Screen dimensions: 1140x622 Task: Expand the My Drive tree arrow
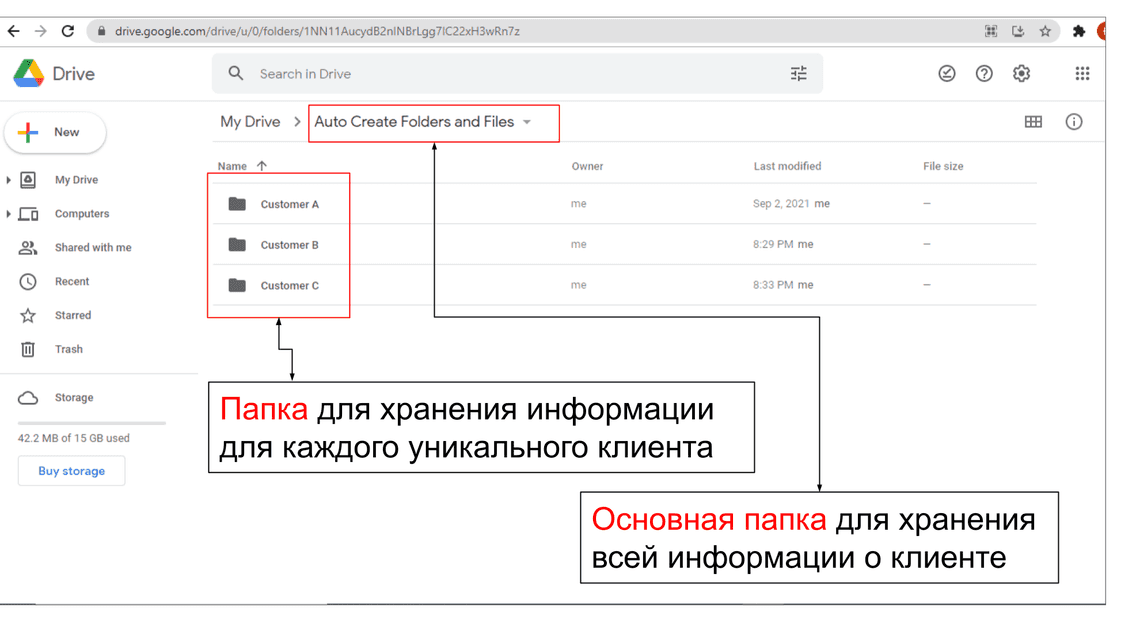point(9,180)
